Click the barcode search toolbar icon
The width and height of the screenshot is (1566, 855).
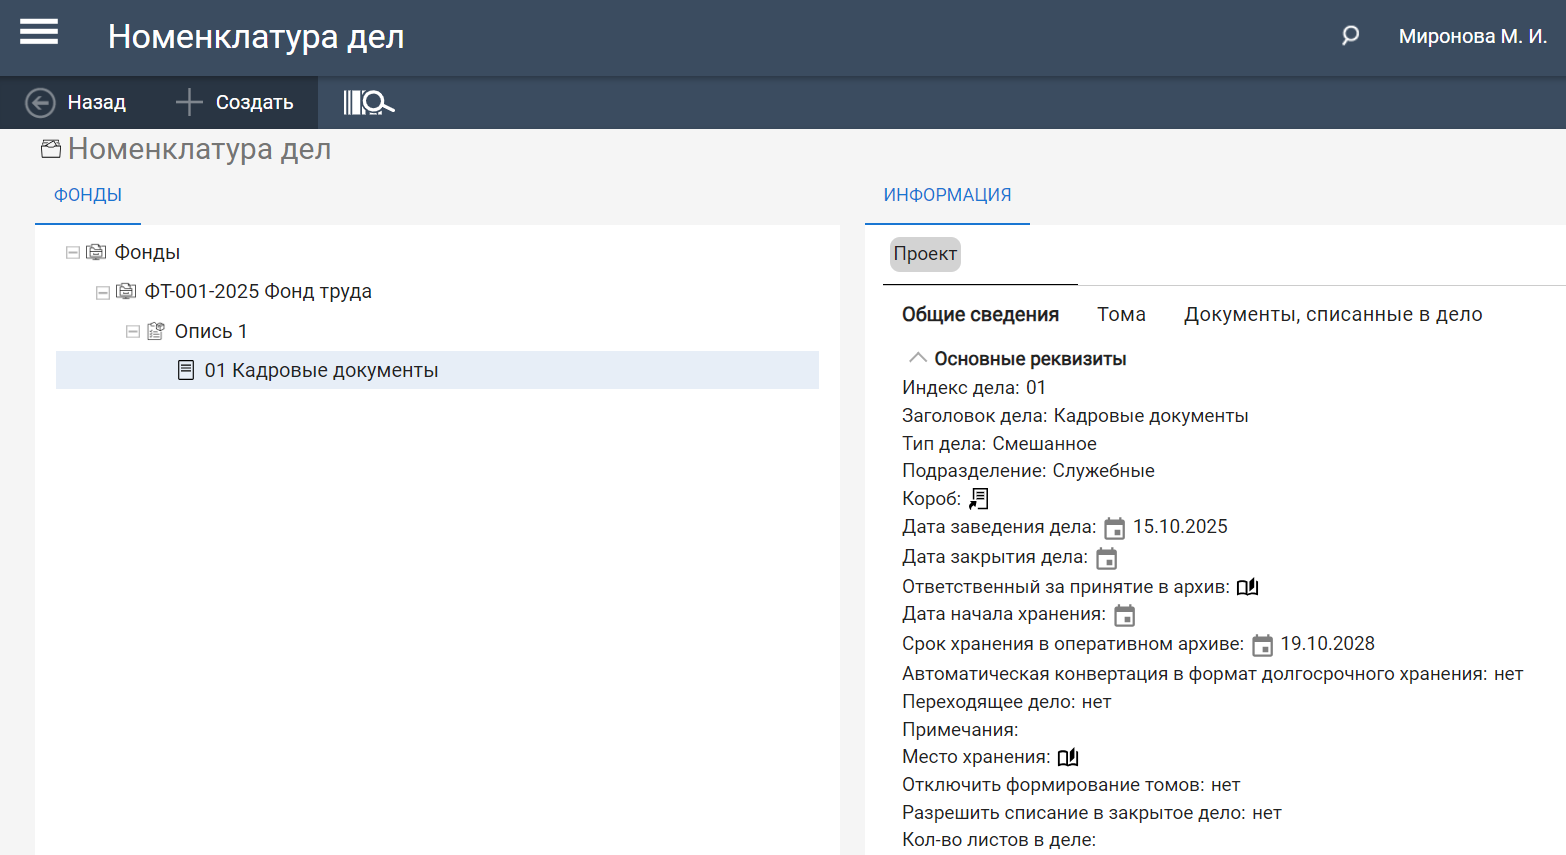[368, 102]
